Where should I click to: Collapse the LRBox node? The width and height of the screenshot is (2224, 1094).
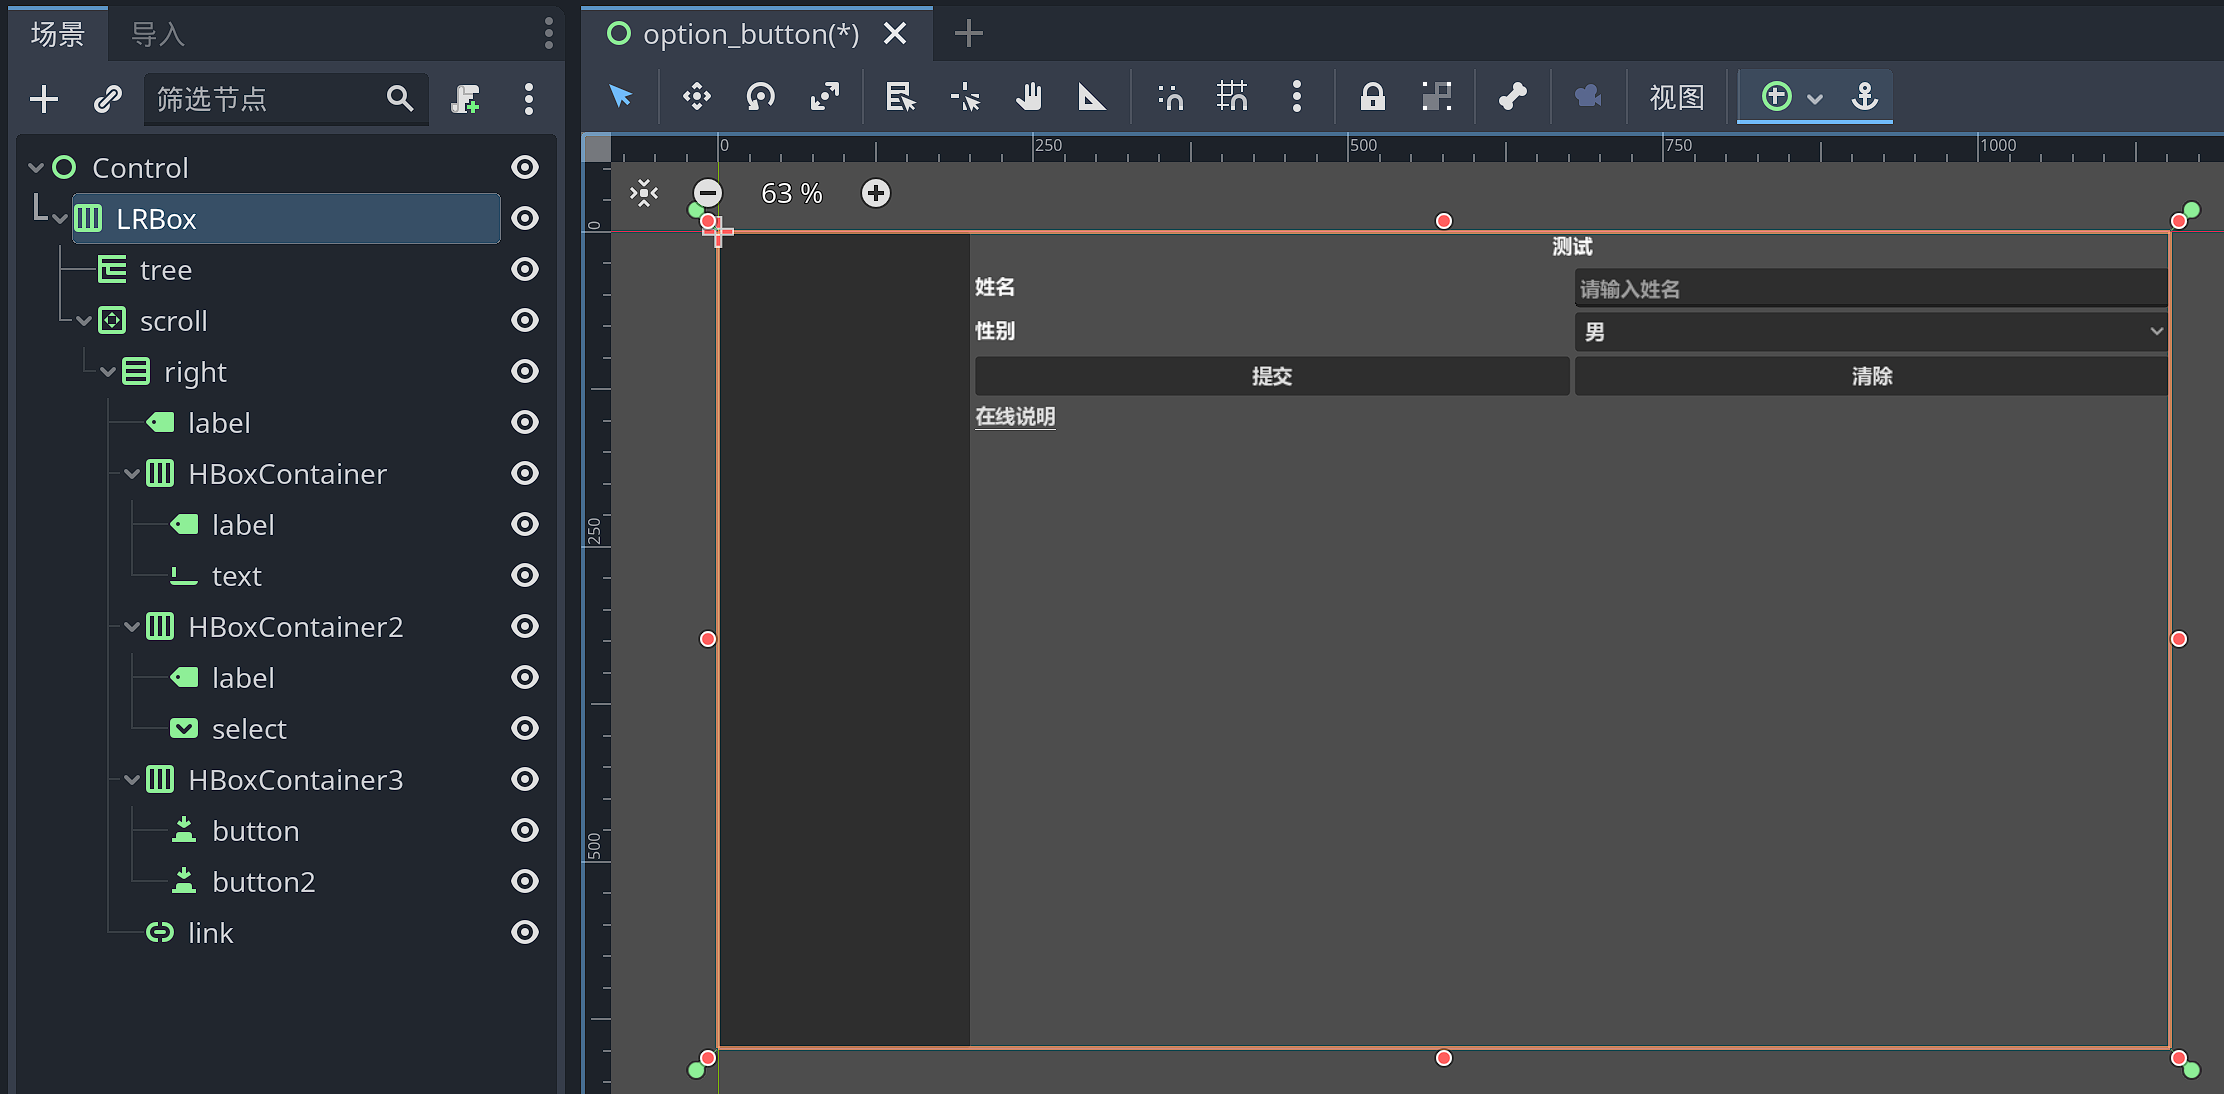click(x=60, y=218)
